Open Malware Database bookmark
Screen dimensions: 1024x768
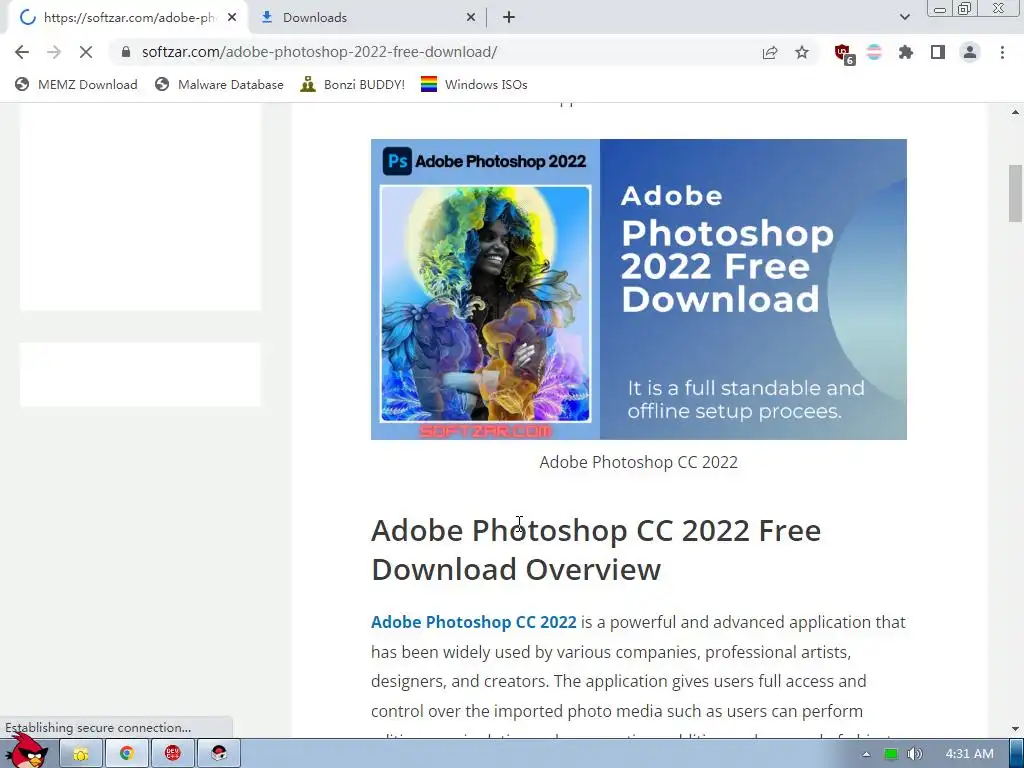219,84
